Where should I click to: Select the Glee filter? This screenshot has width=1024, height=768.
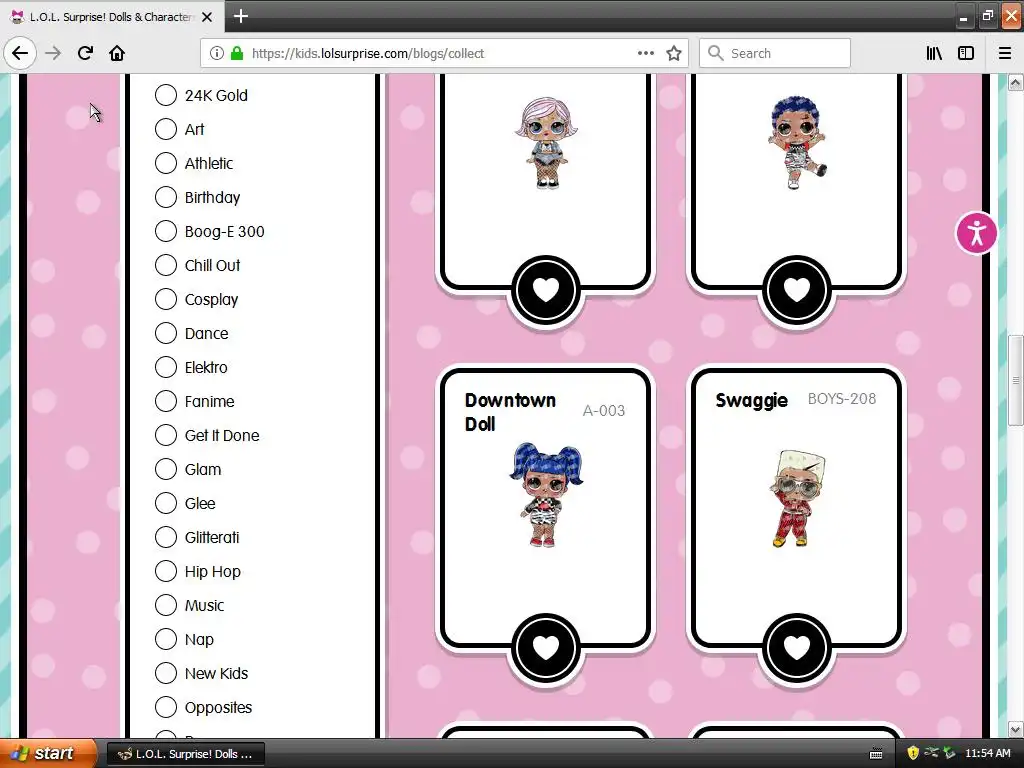pyautogui.click(x=185, y=503)
